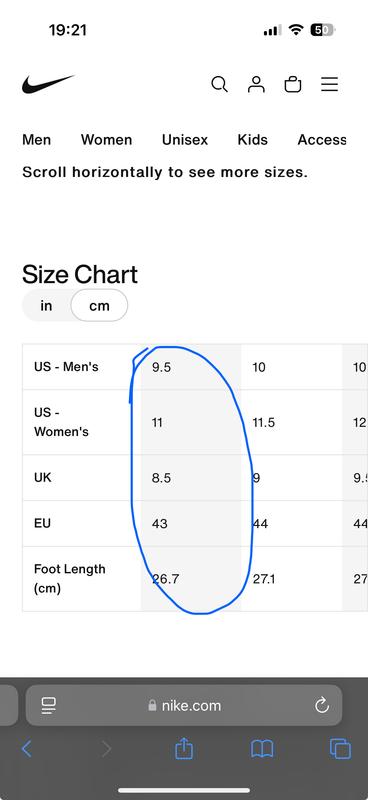
Task: Open the Kids category tab
Action: click(x=253, y=140)
